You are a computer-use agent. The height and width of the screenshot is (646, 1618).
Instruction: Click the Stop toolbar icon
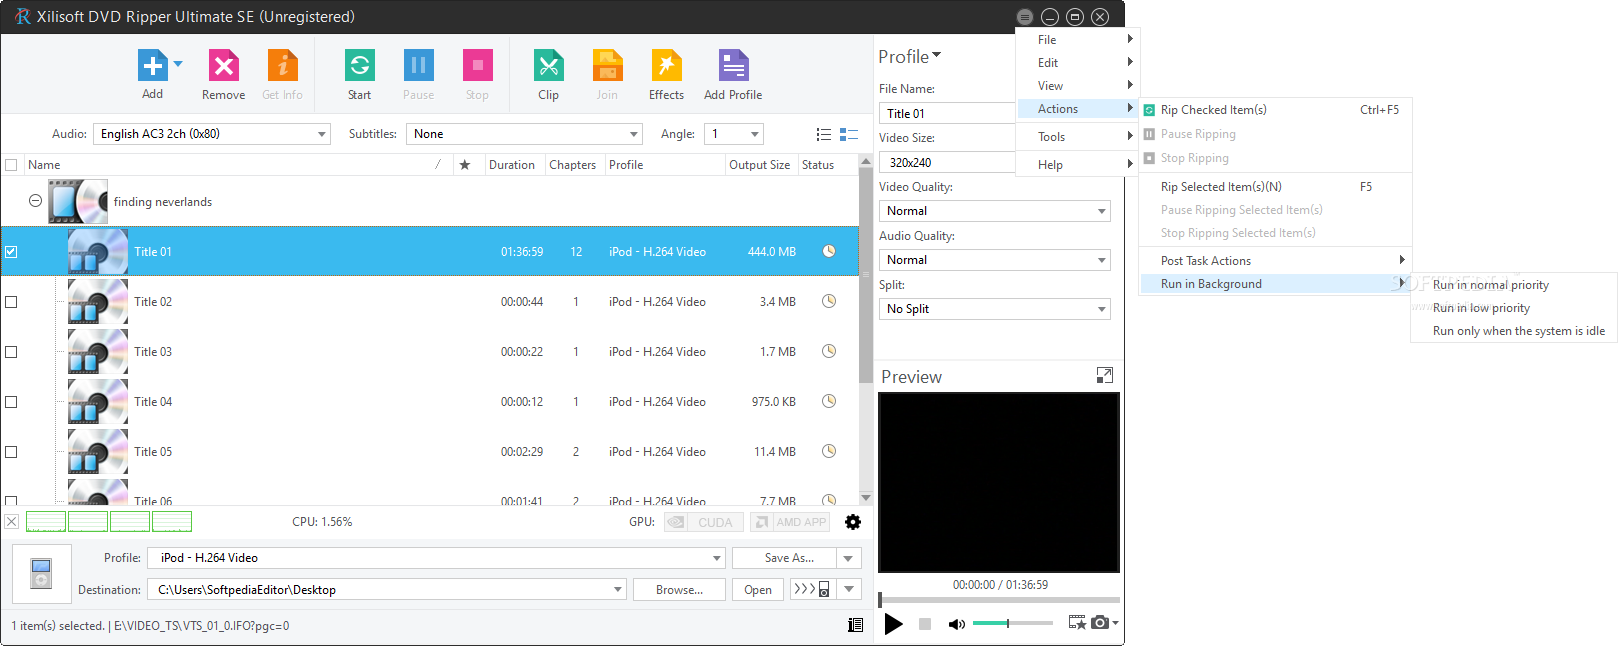(x=477, y=66)
